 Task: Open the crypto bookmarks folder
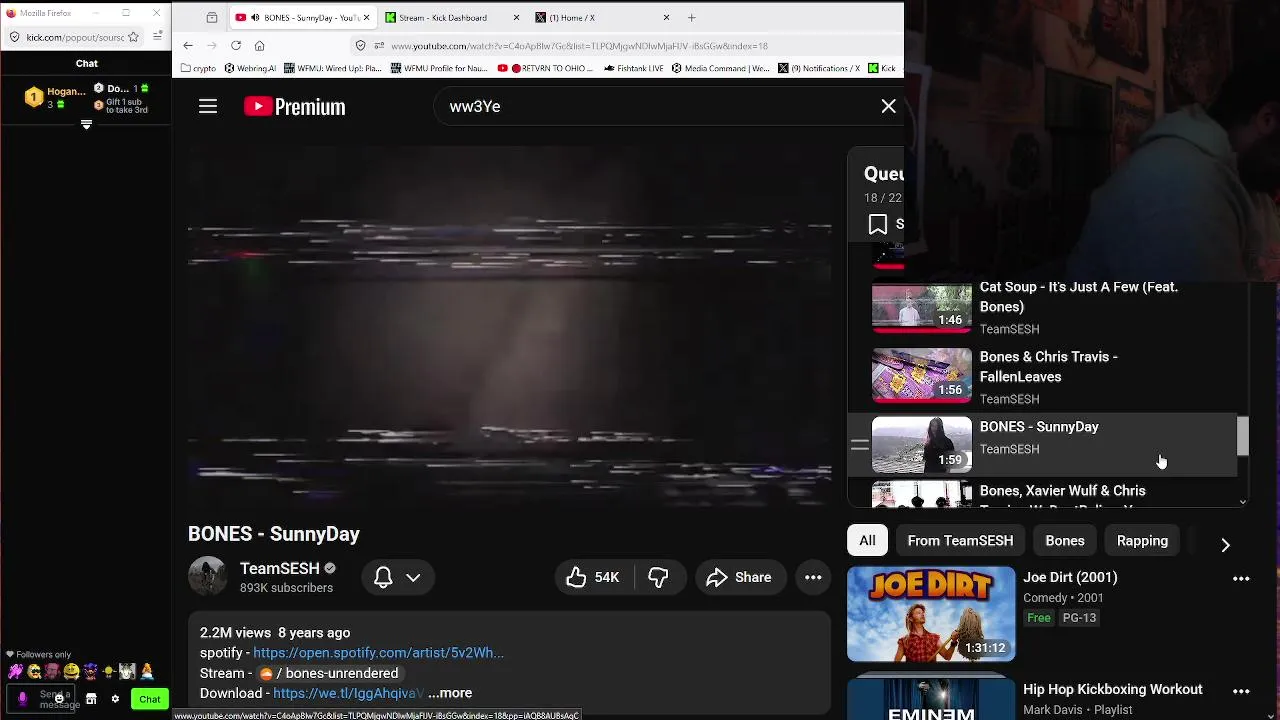click(x=198, y=68)
